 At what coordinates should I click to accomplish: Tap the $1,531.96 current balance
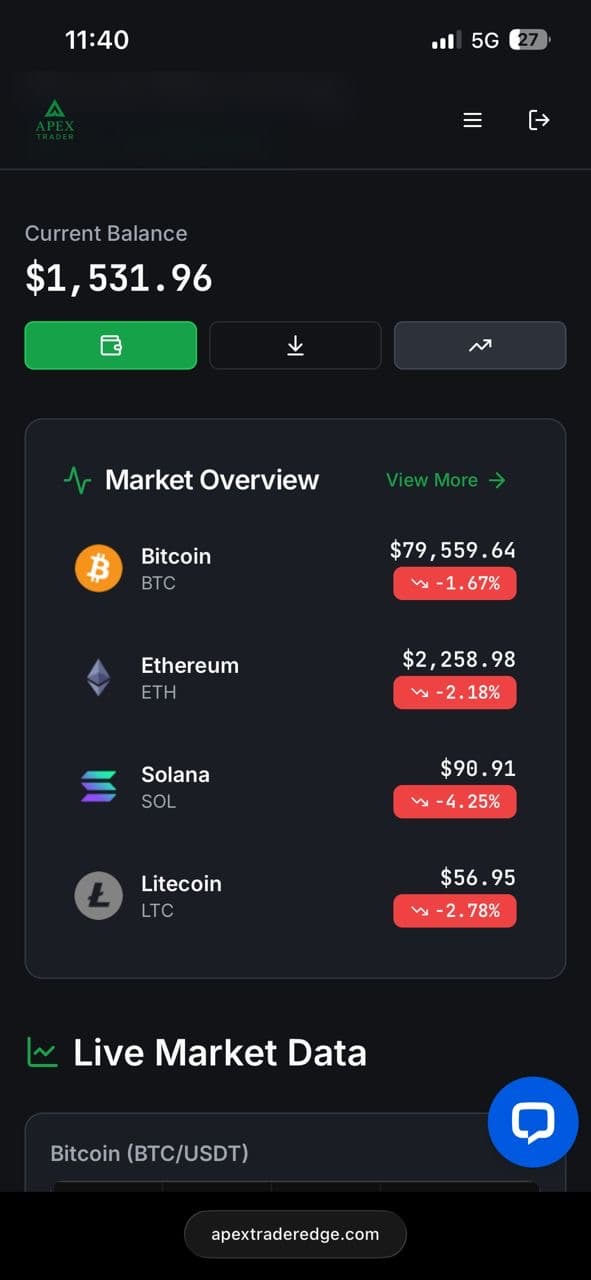119,279
